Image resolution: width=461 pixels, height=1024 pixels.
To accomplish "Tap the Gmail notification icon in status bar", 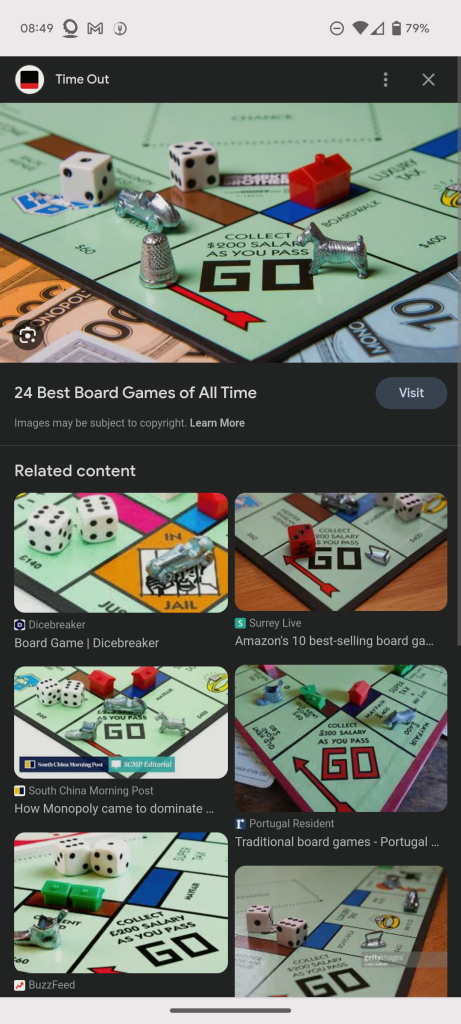I will coord(95,29).
